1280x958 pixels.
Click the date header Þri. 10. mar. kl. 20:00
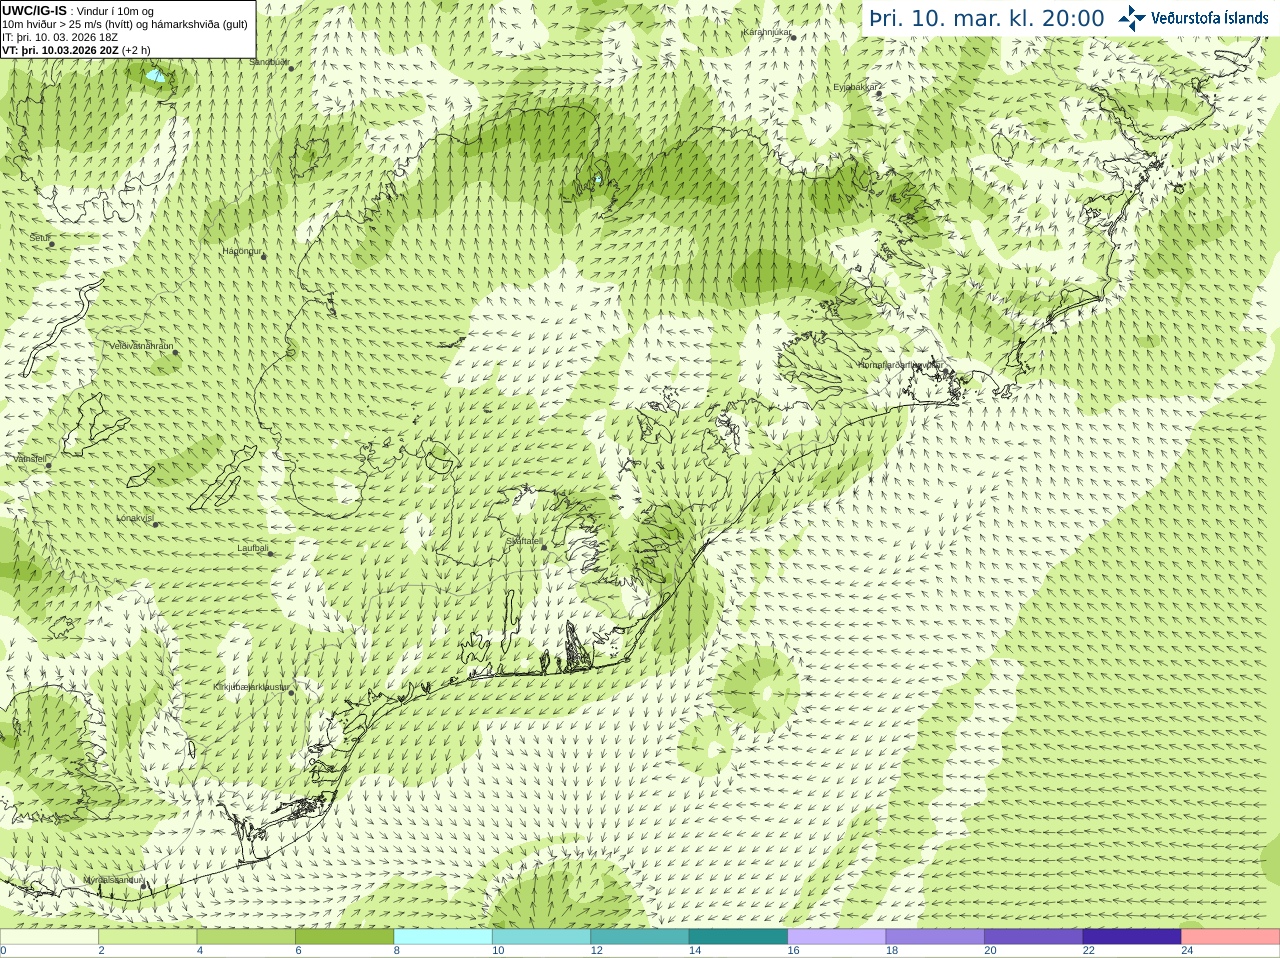pyautogui.click(x=987, y=19)
